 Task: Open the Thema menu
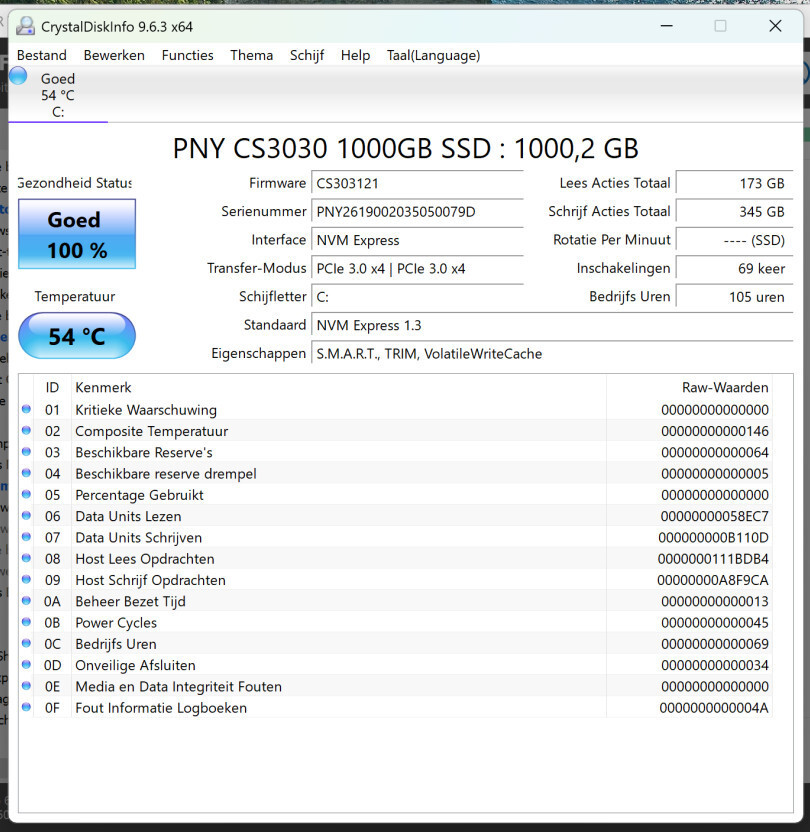251,55
